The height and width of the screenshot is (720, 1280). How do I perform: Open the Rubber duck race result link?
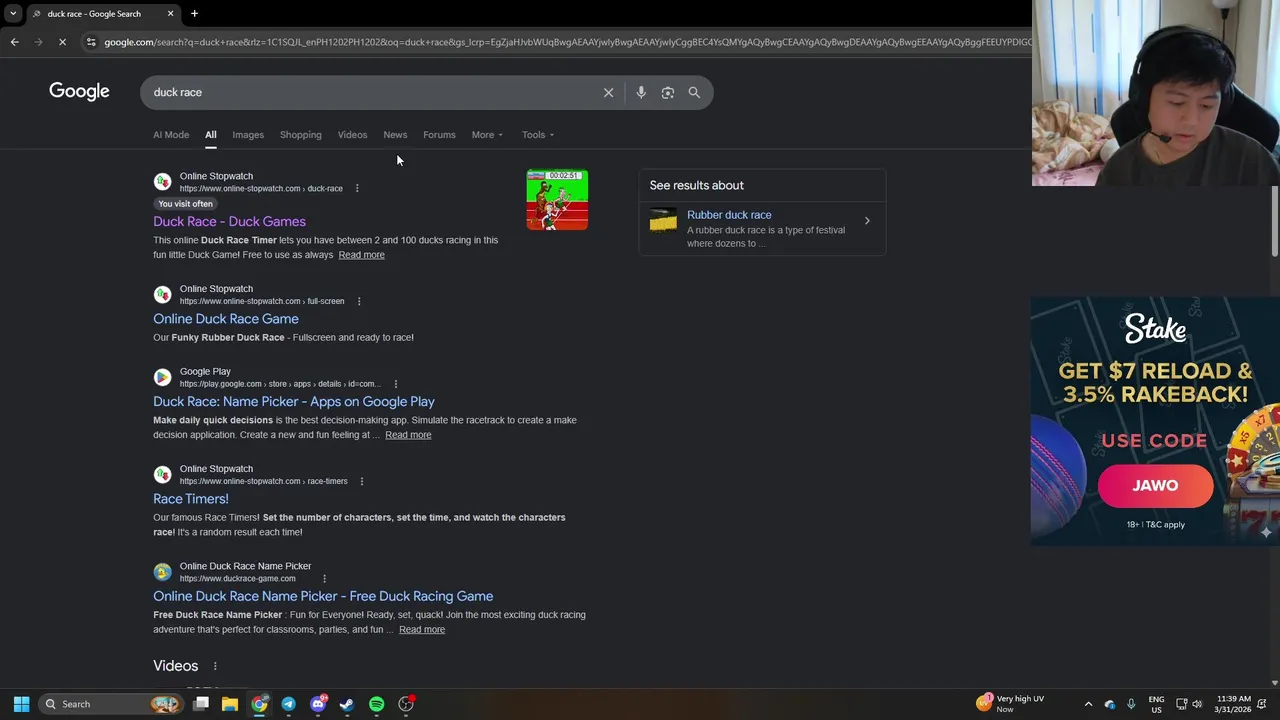[x=729, y=215]
